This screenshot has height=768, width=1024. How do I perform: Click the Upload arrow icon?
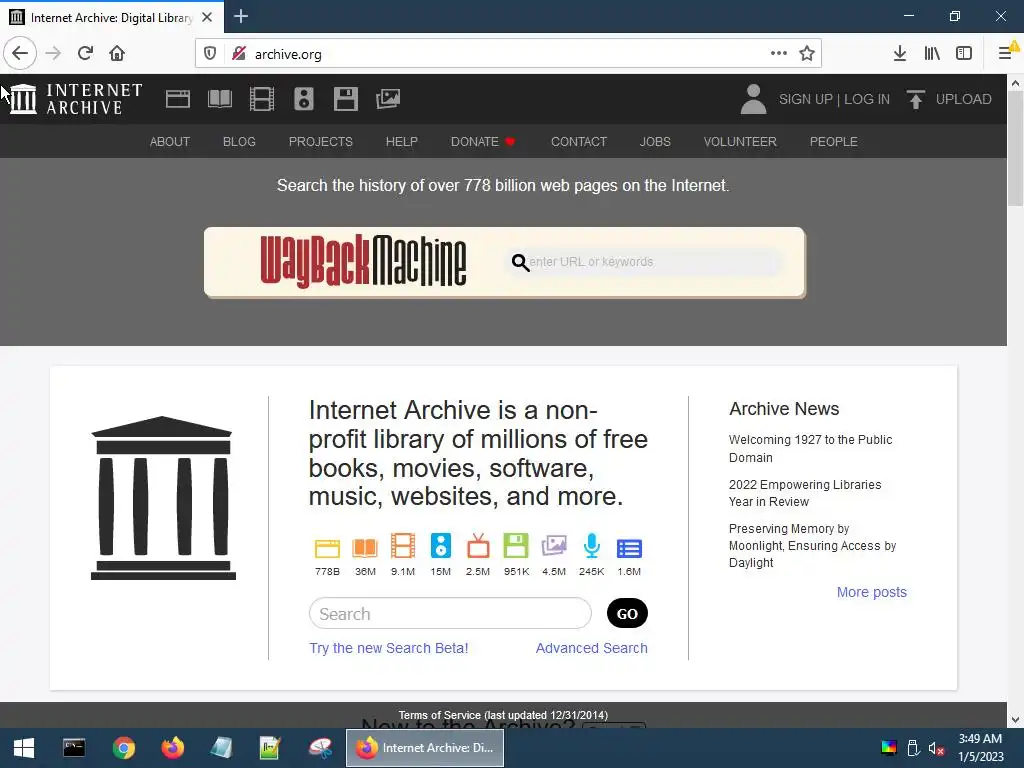point(916,99)
